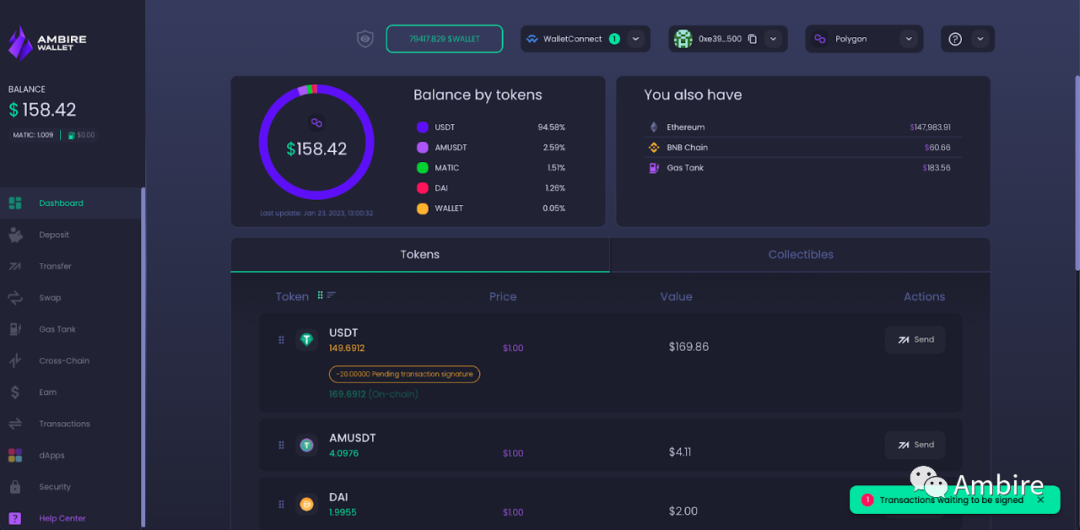Send USDT using its Send button
The image size is (1080, 530).
[915, 340]
